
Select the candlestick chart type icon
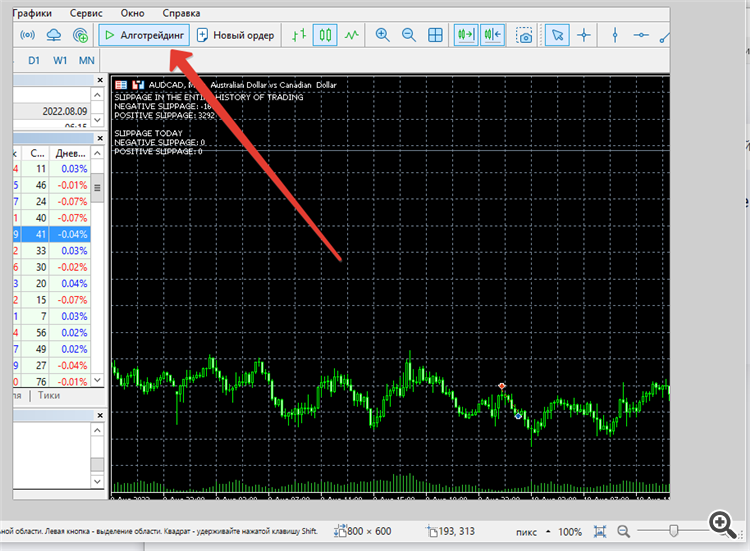click(325, 35)
